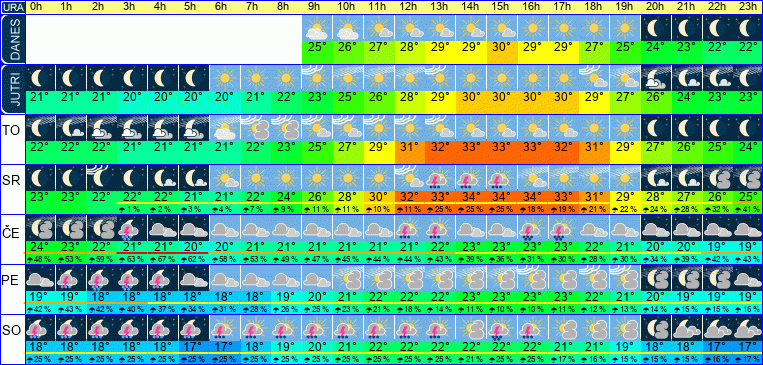
Task: Click the 25° temperature in the JUTRI row
Action: coord(348,97)
